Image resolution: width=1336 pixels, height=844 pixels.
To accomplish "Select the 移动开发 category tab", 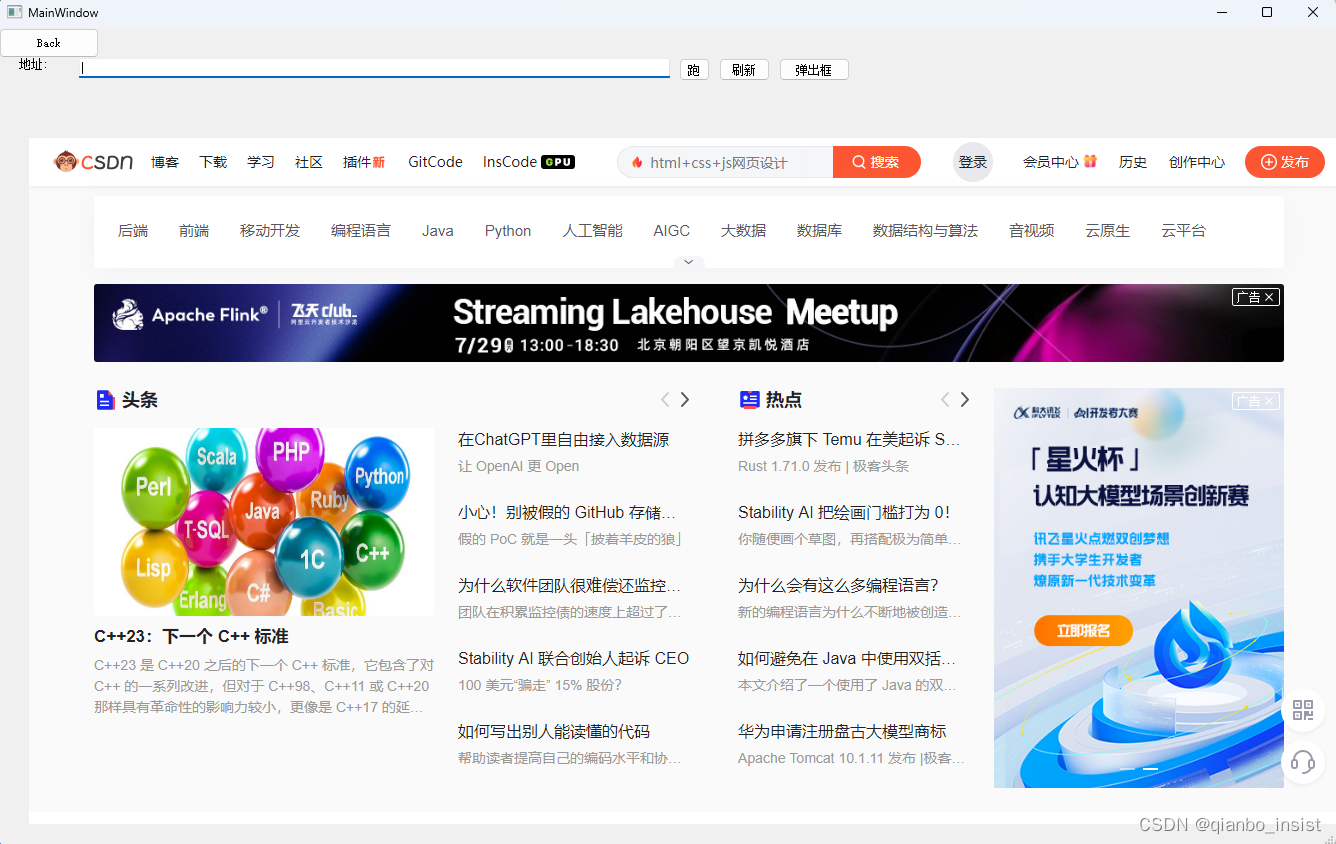I will pyautogui.click(x=270, y=231).
